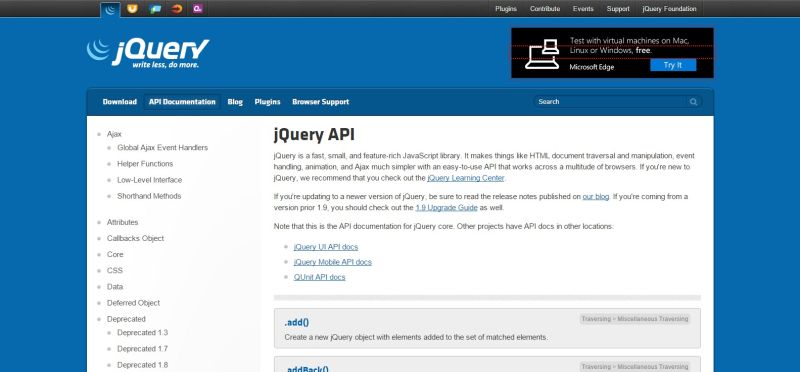This screenshot has width=800, height=372.
Task: Select the API Documentation tab
Action: 182,102
